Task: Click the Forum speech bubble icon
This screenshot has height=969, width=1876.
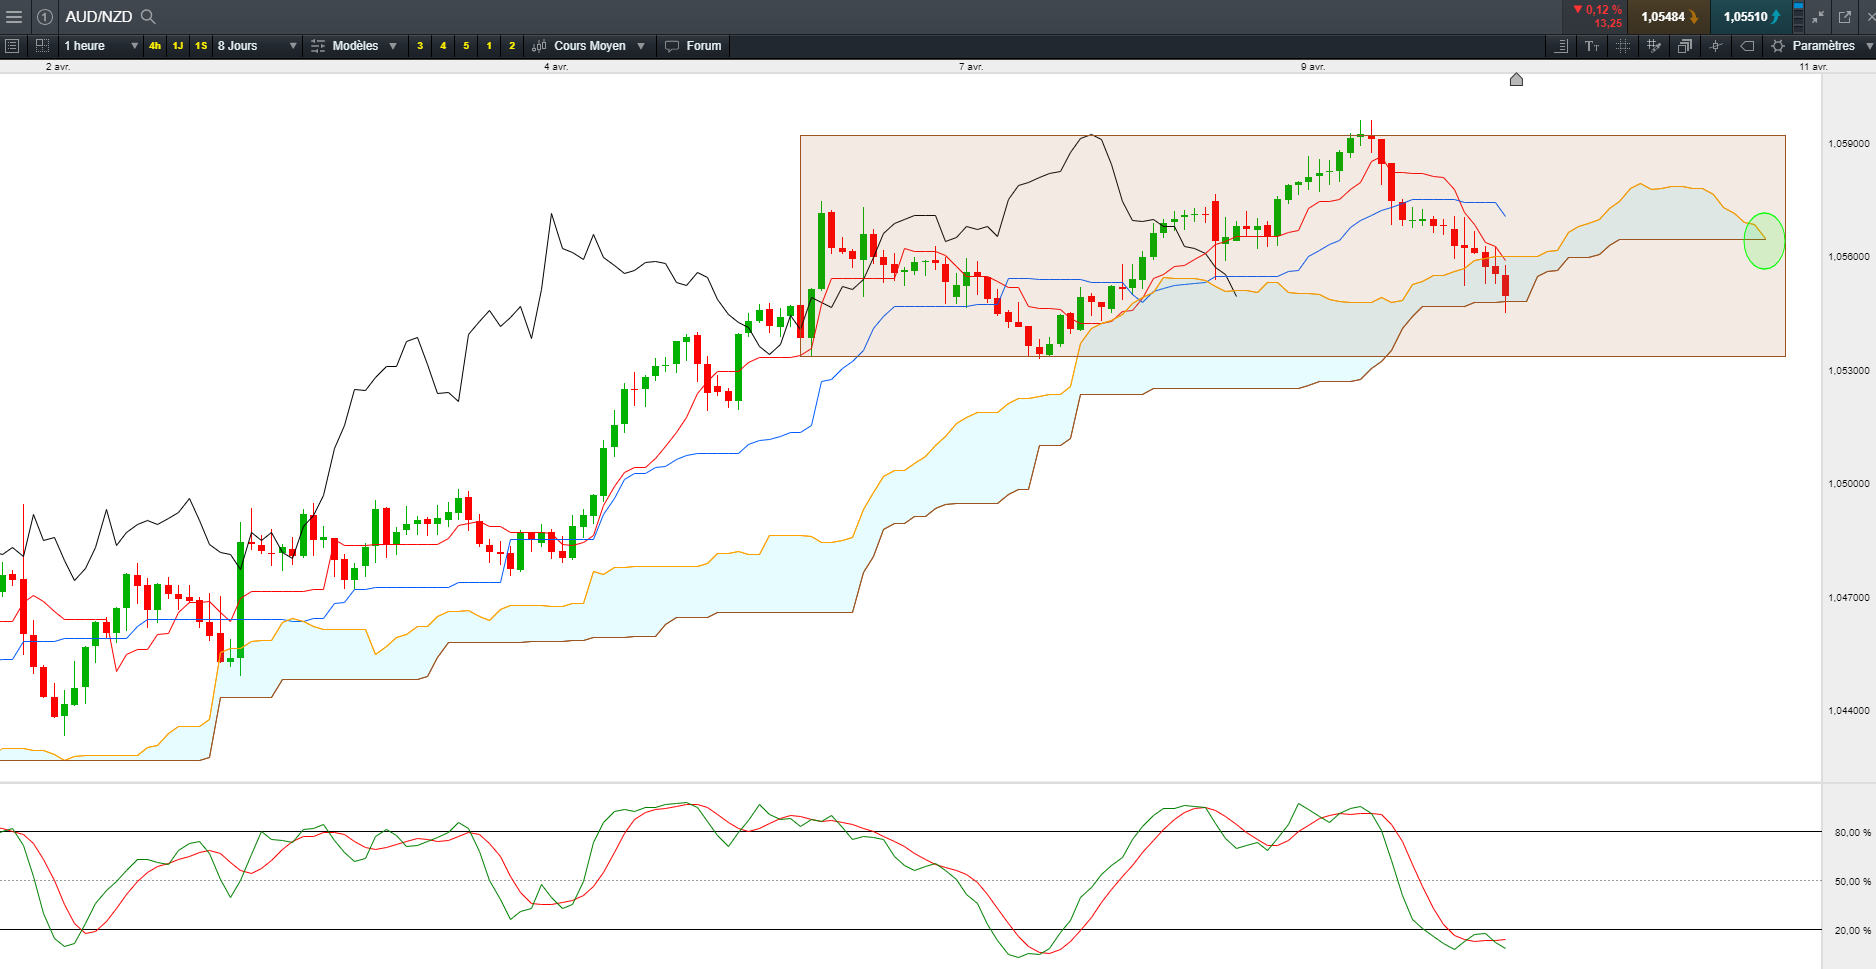Action: pyautogui.click(x=672, y=46)
